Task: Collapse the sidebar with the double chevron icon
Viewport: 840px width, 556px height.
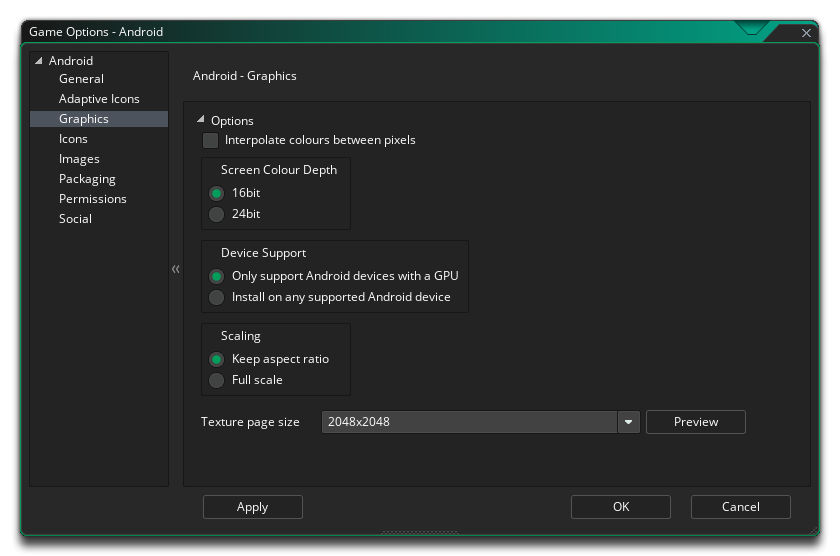Action: coord(176,269)
